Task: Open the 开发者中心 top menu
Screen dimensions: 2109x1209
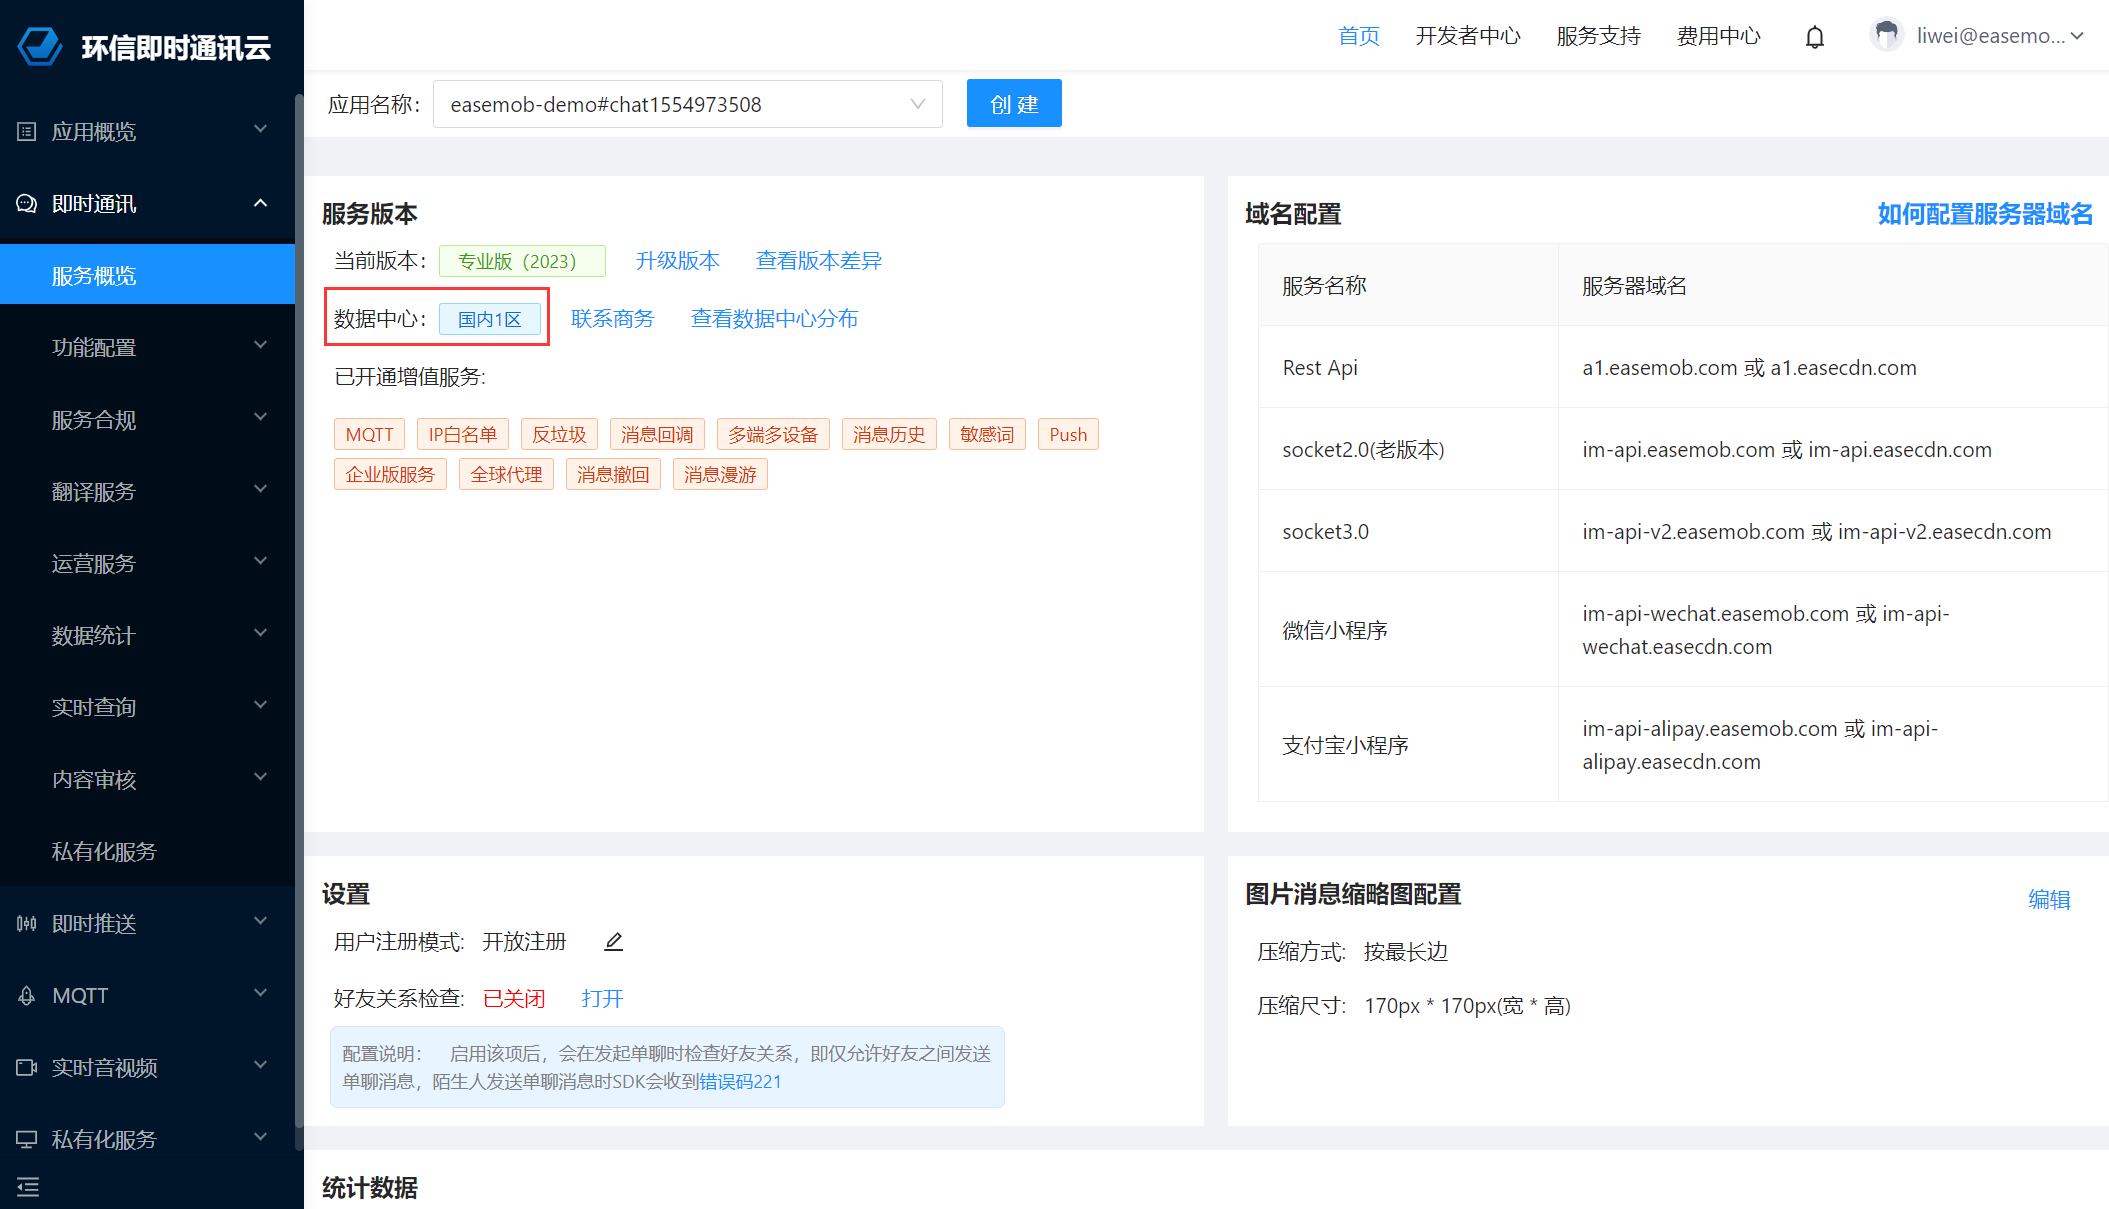Action: 1468,36
